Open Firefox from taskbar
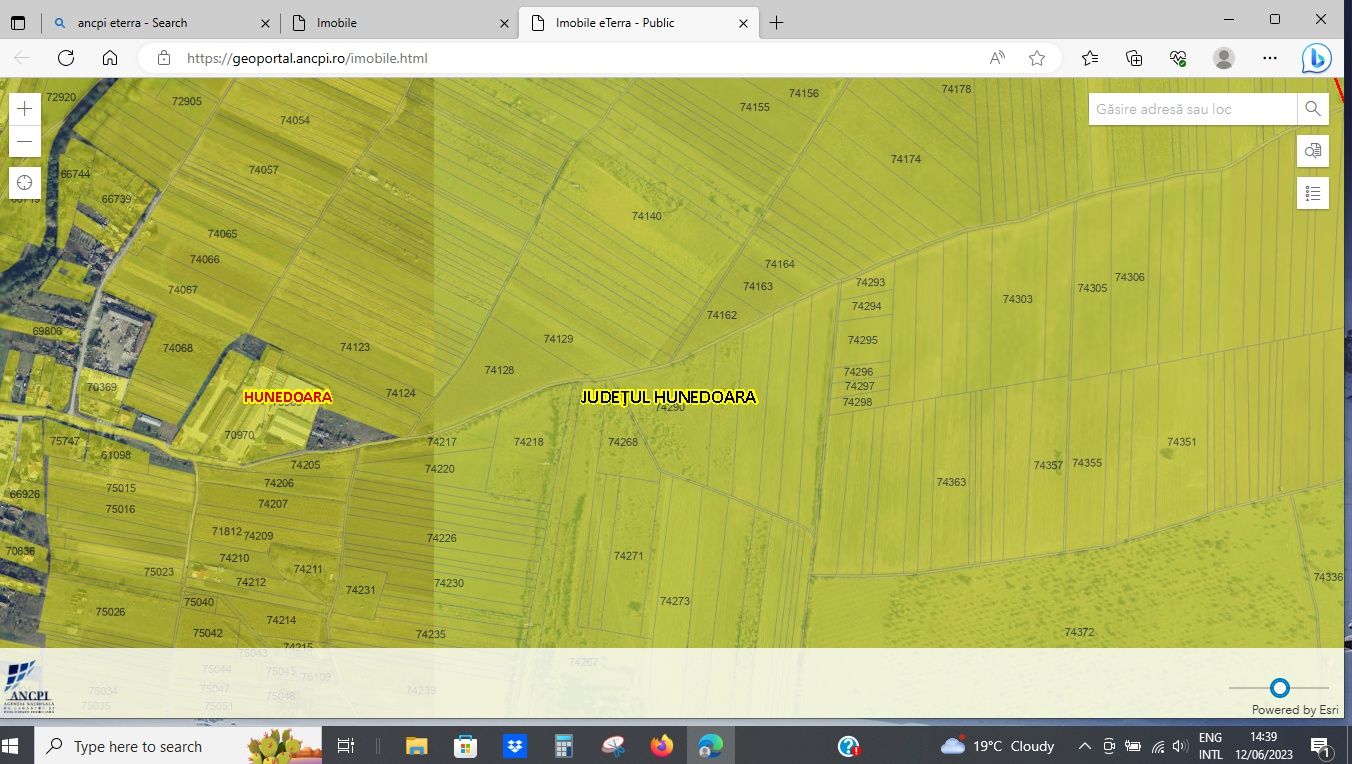1352x764 pixels. click(662, 746)
